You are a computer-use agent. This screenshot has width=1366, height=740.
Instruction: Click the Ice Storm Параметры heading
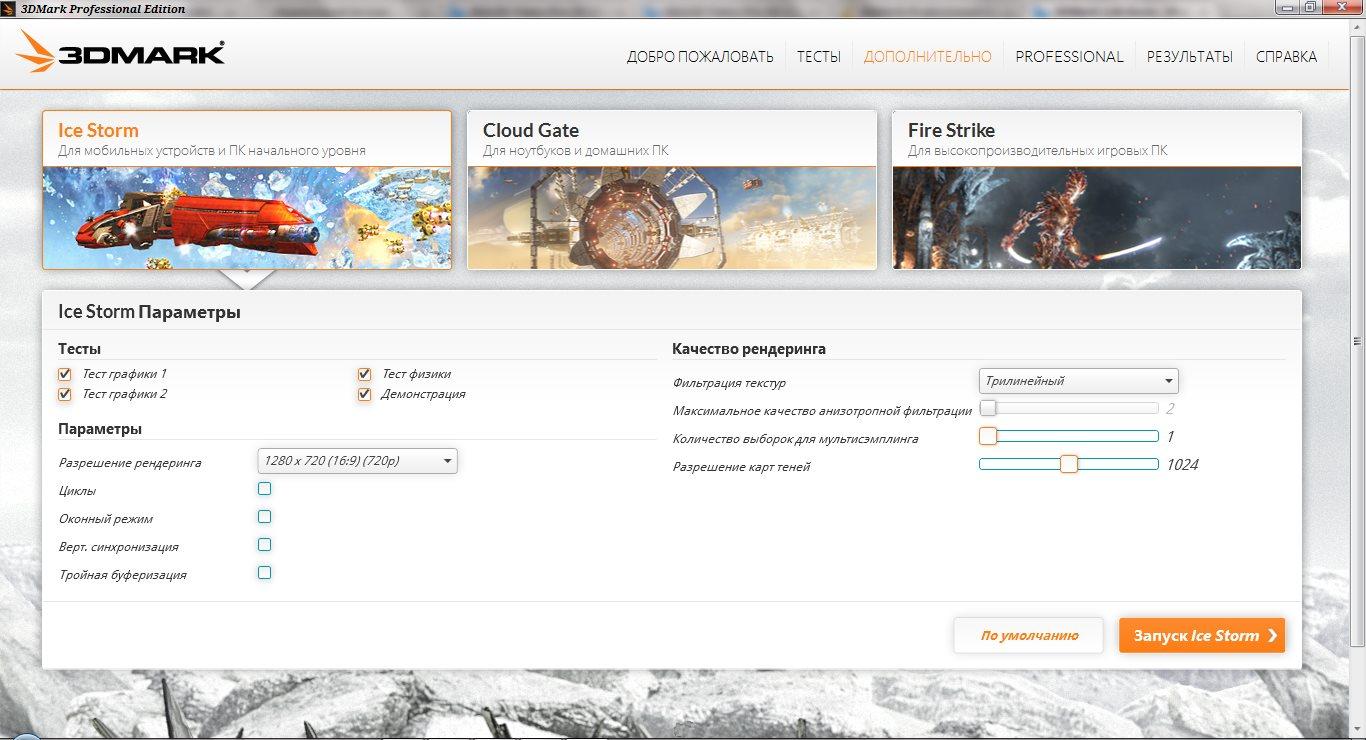click(x=149, y=312)
